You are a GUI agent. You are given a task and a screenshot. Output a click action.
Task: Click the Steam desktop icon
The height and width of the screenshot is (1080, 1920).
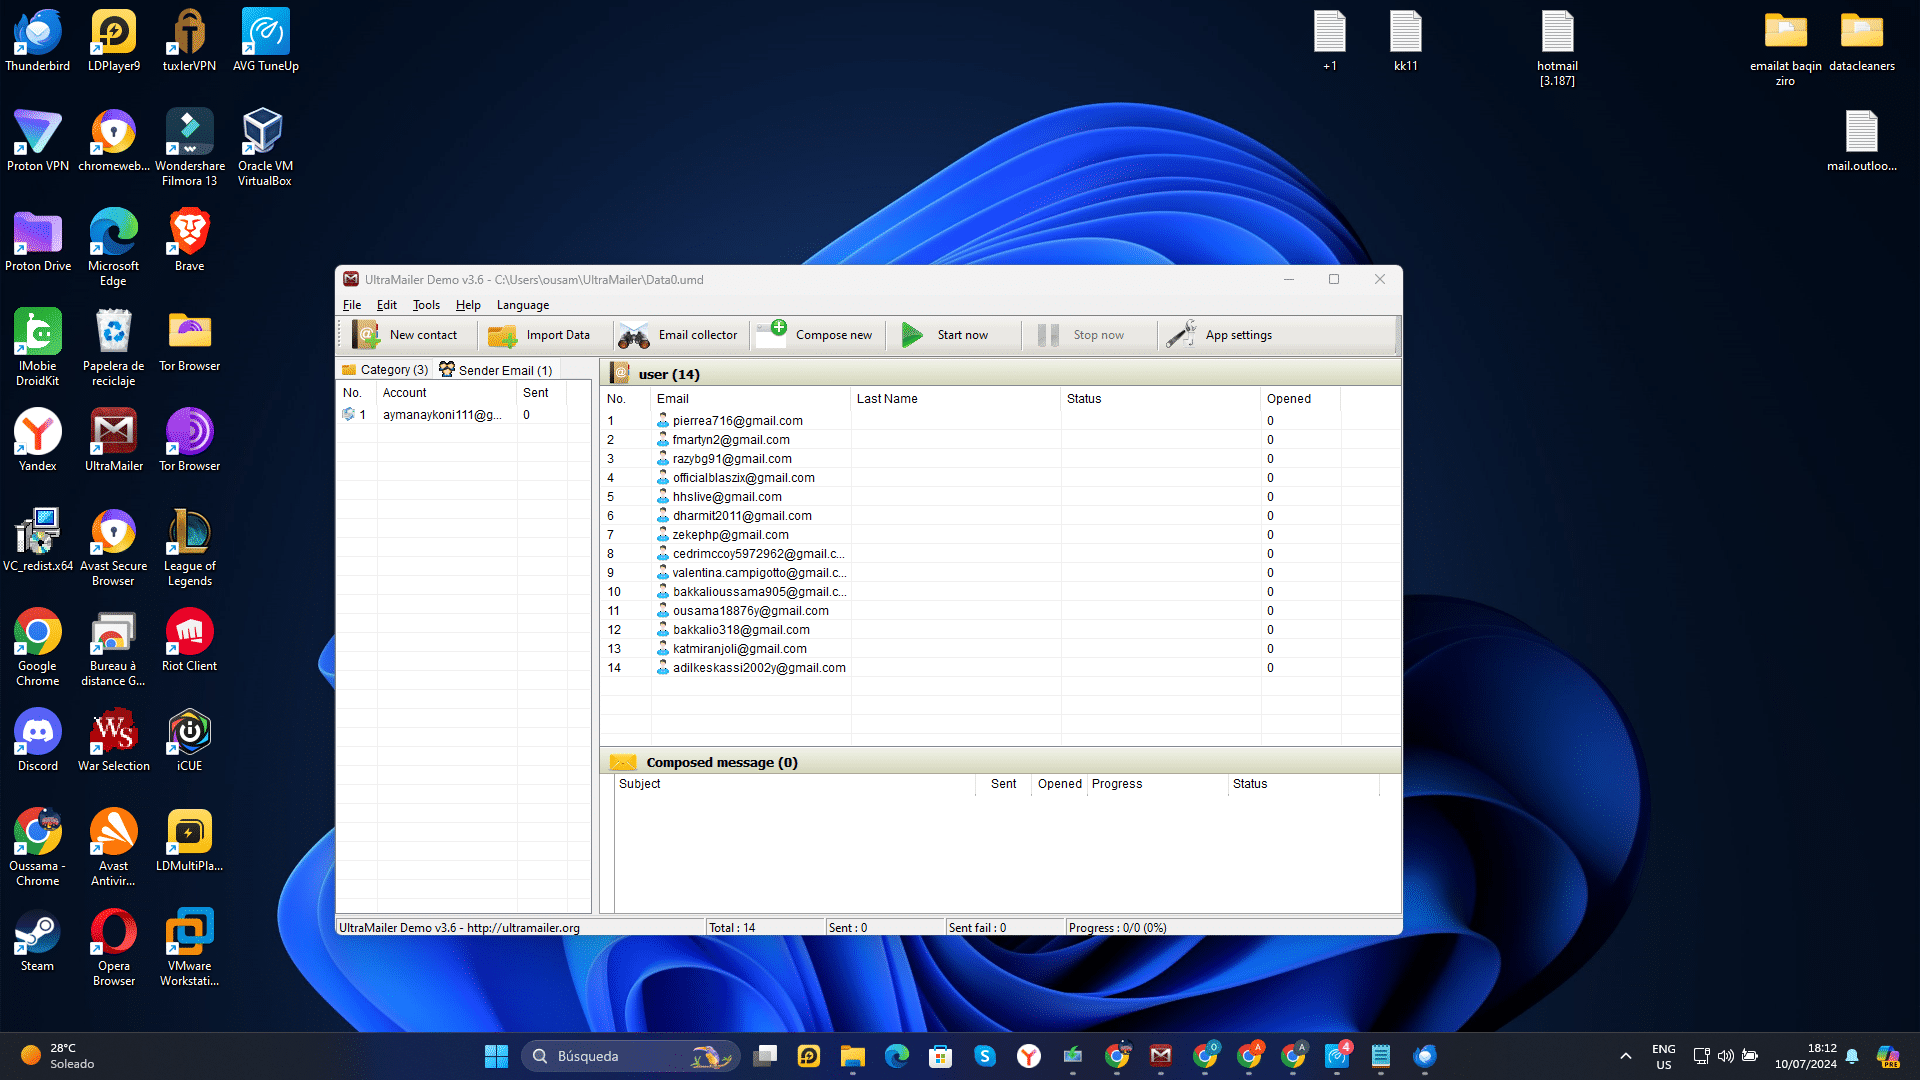[38, 941]
